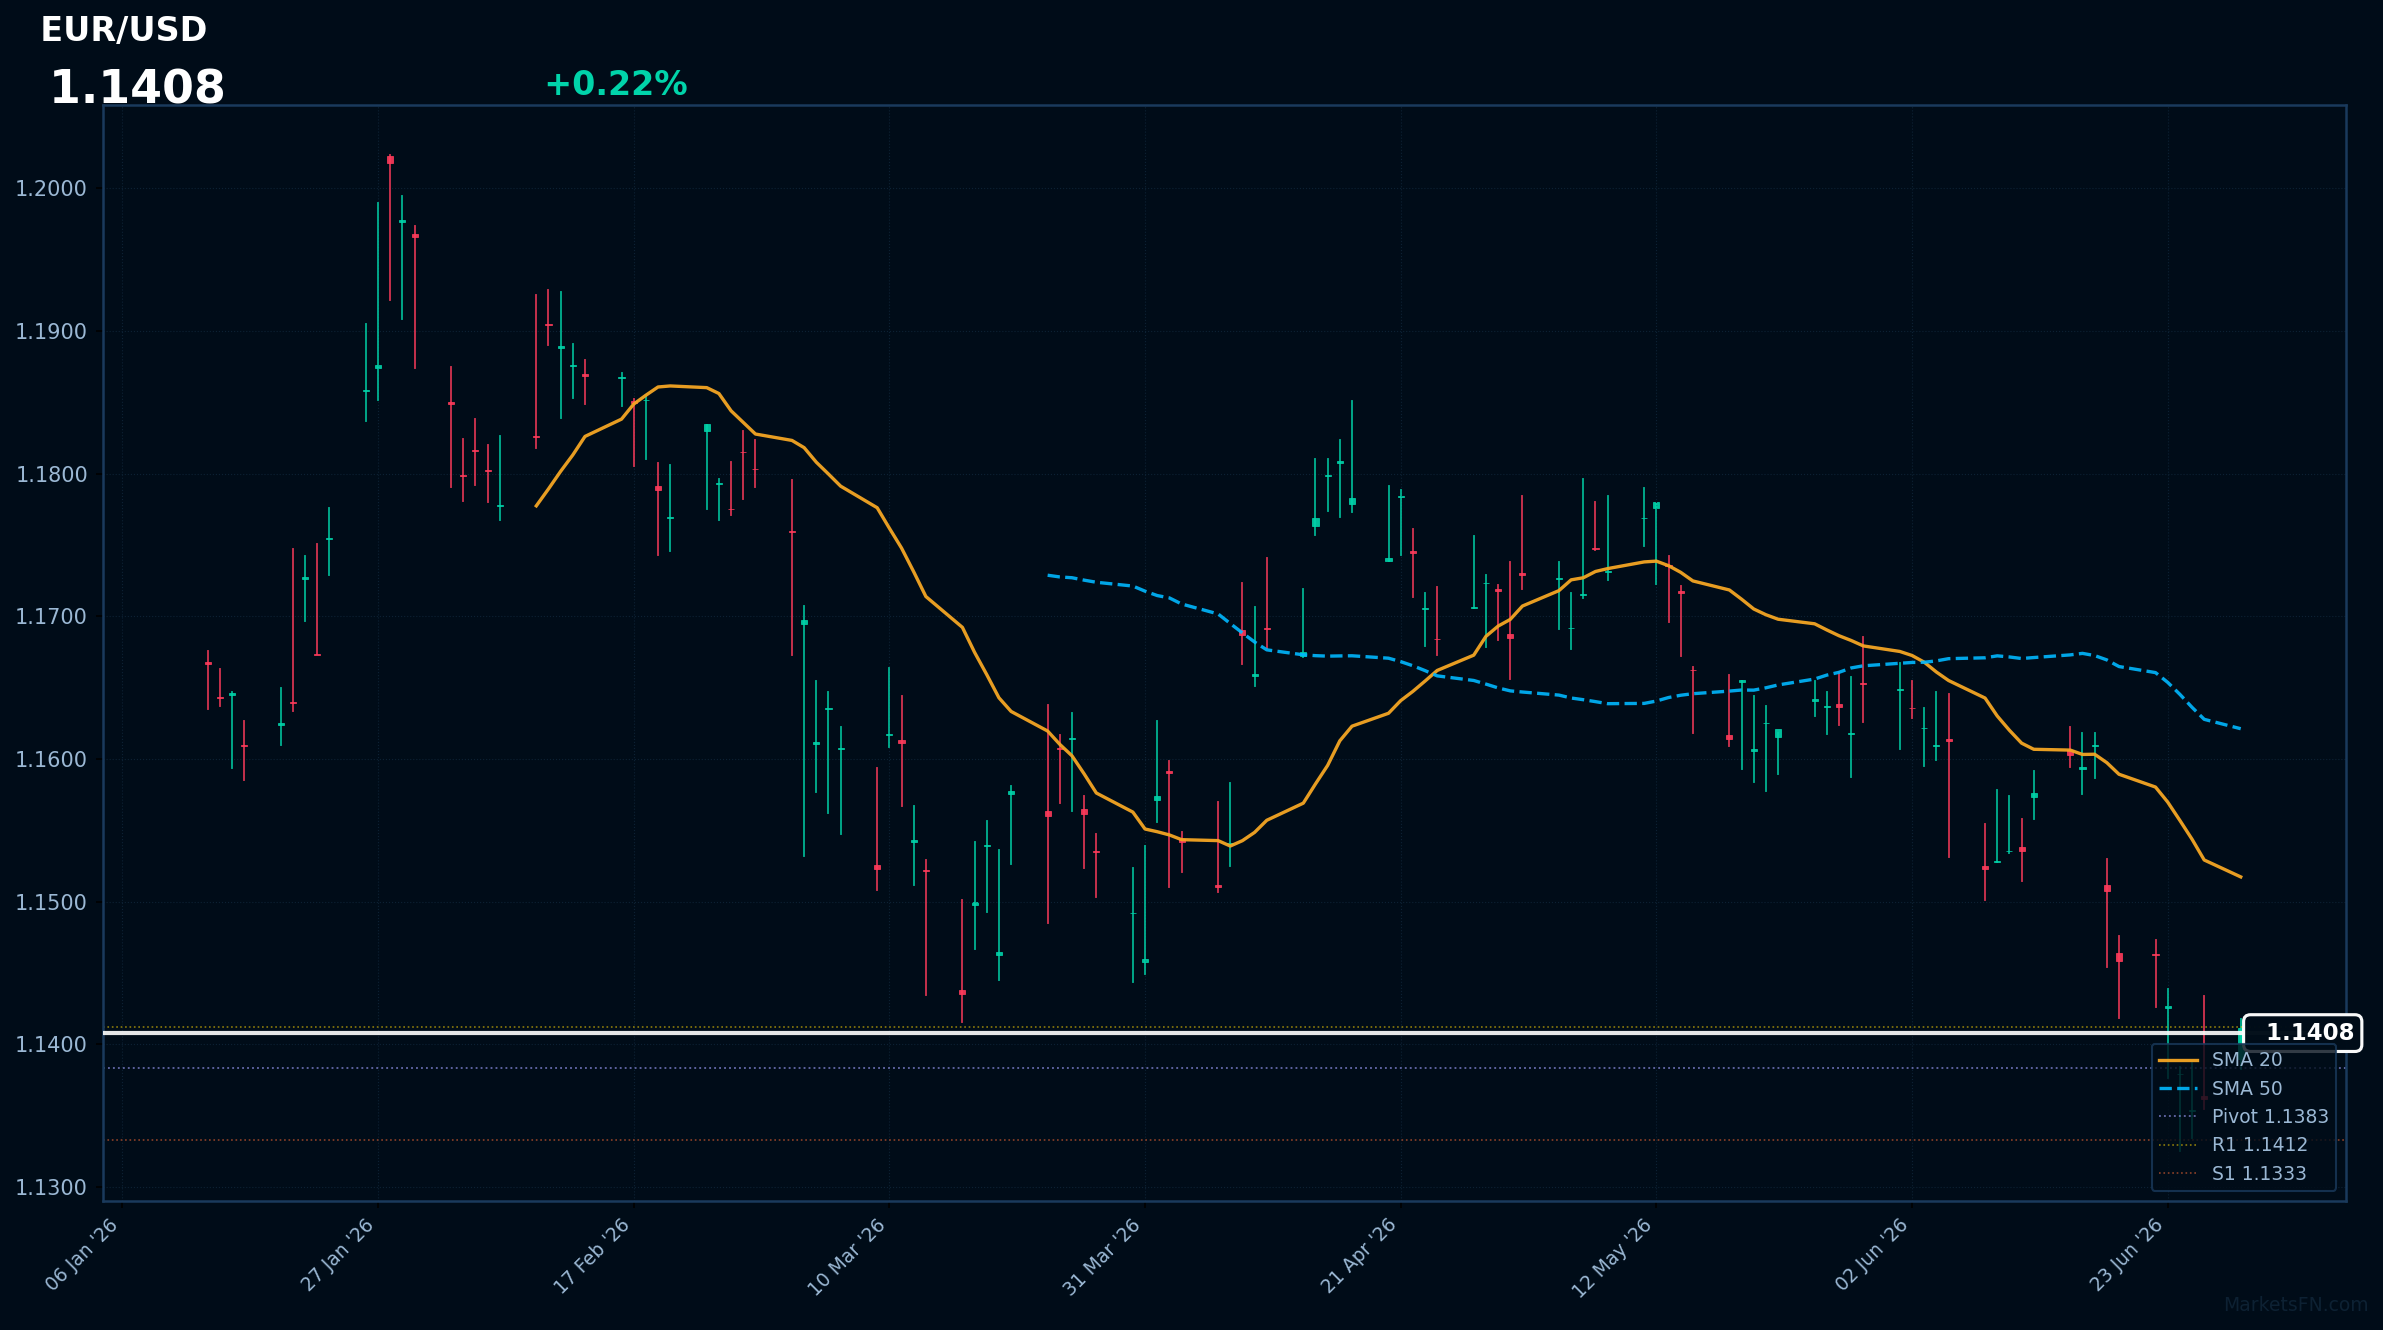
Task: Click the 1.1400 y-axis label
Action: tap(51, 1045)
